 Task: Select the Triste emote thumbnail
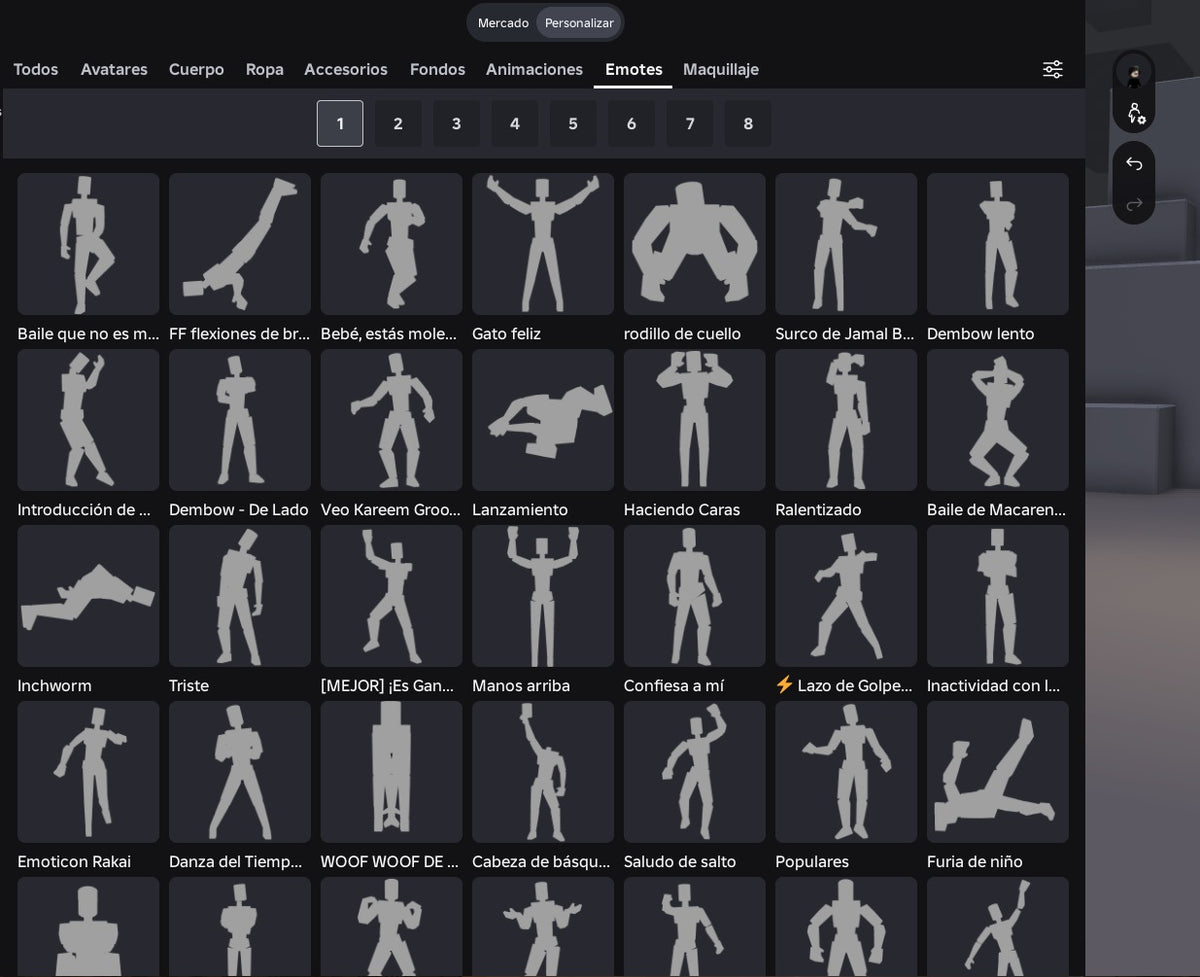(240, 596)
